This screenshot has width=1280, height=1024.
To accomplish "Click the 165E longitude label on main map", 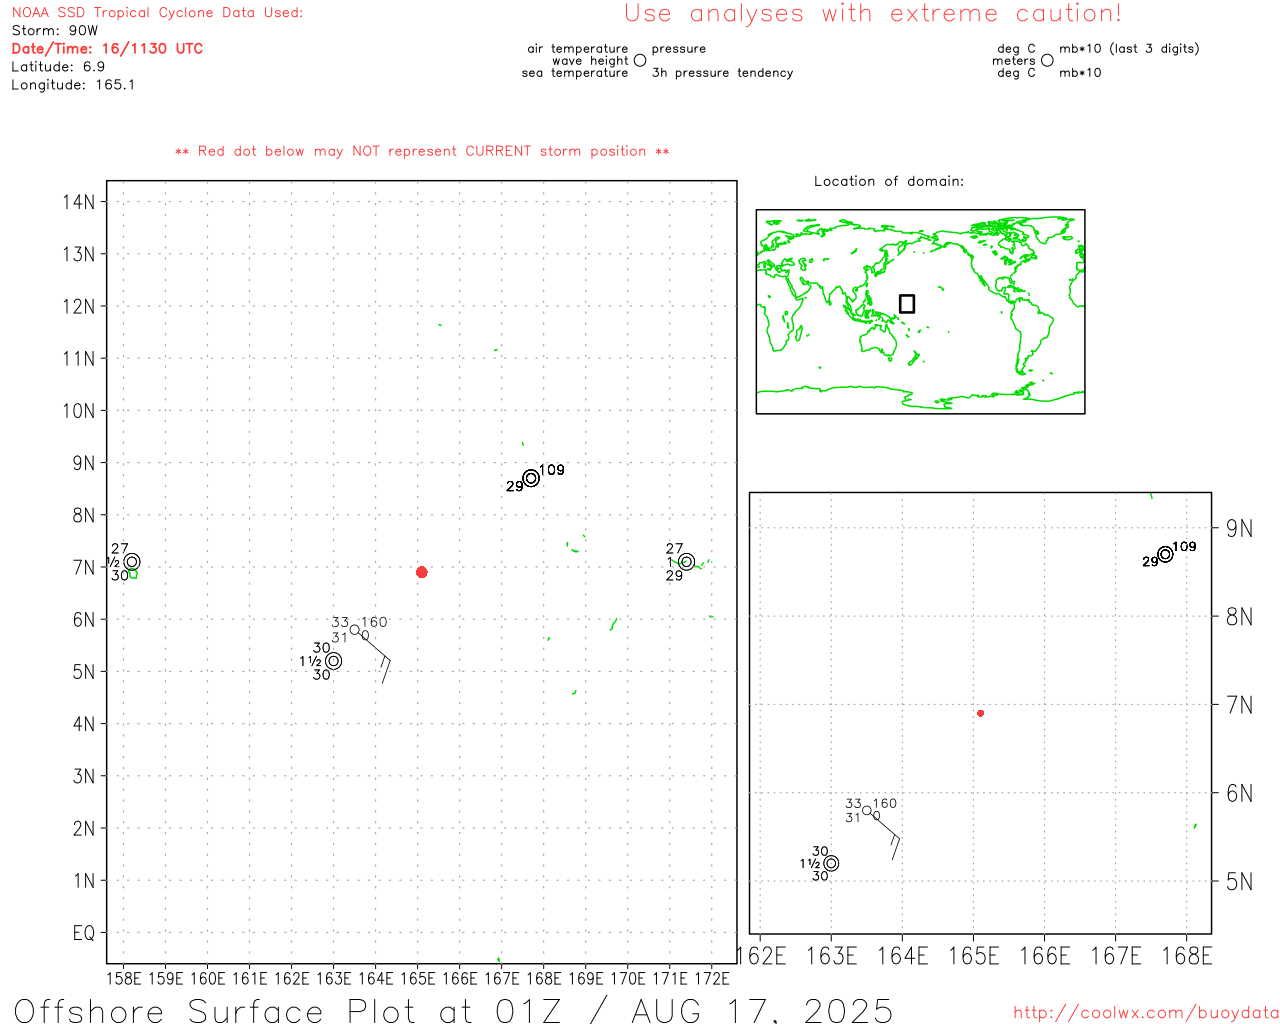I will 418,978.
